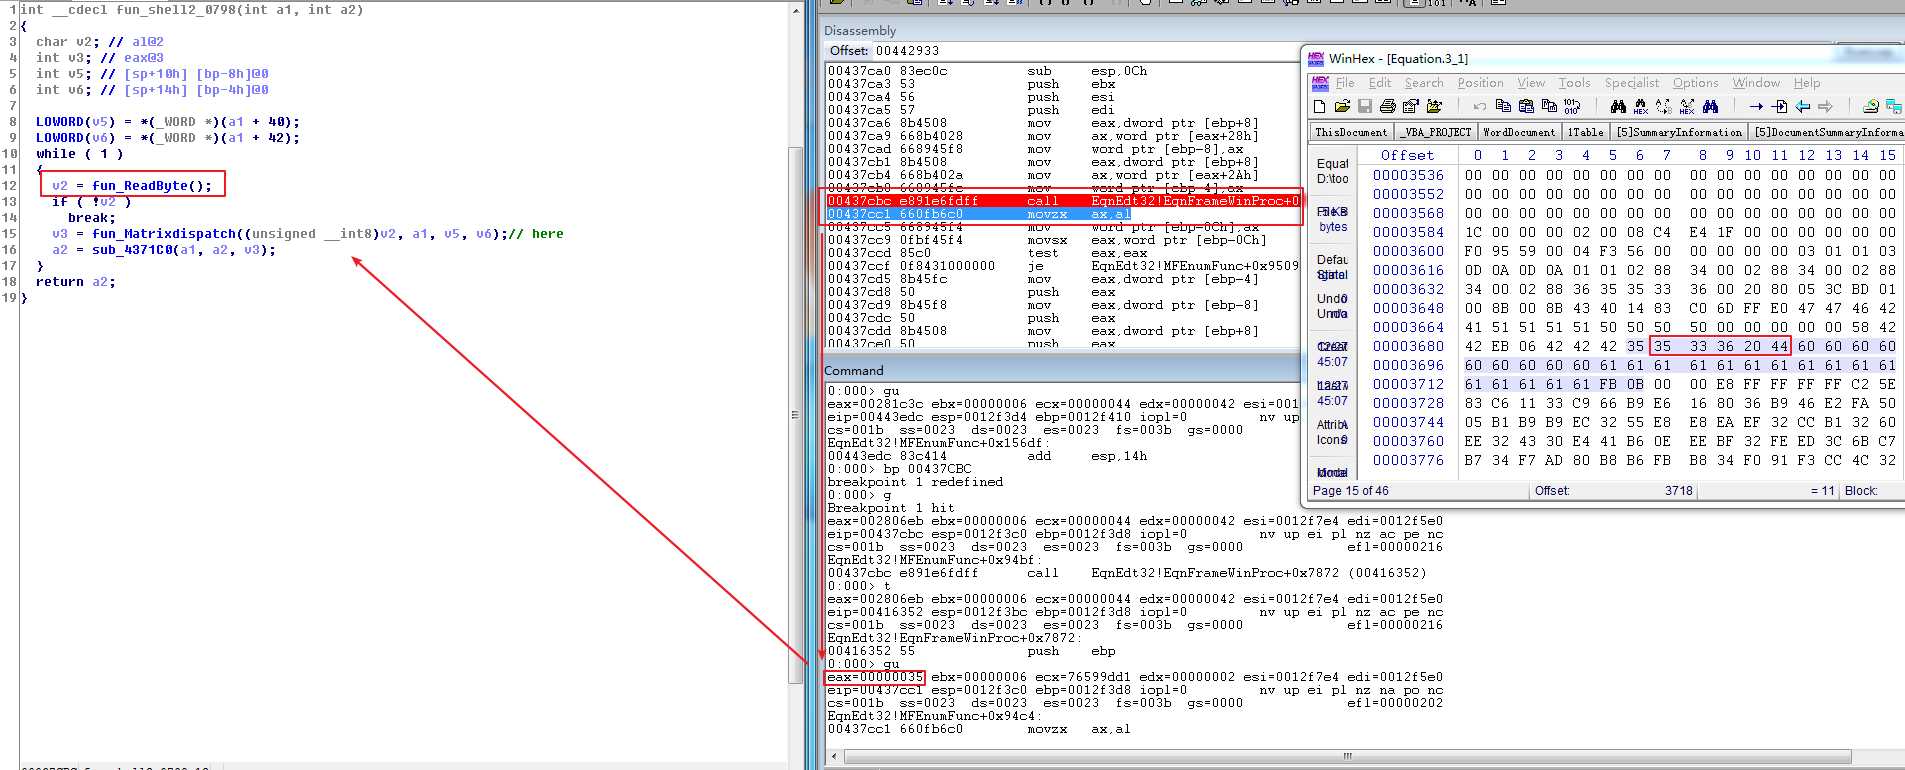
Task: Switch to the [5]SummaryInformation tab
Action: point(1679,132)
